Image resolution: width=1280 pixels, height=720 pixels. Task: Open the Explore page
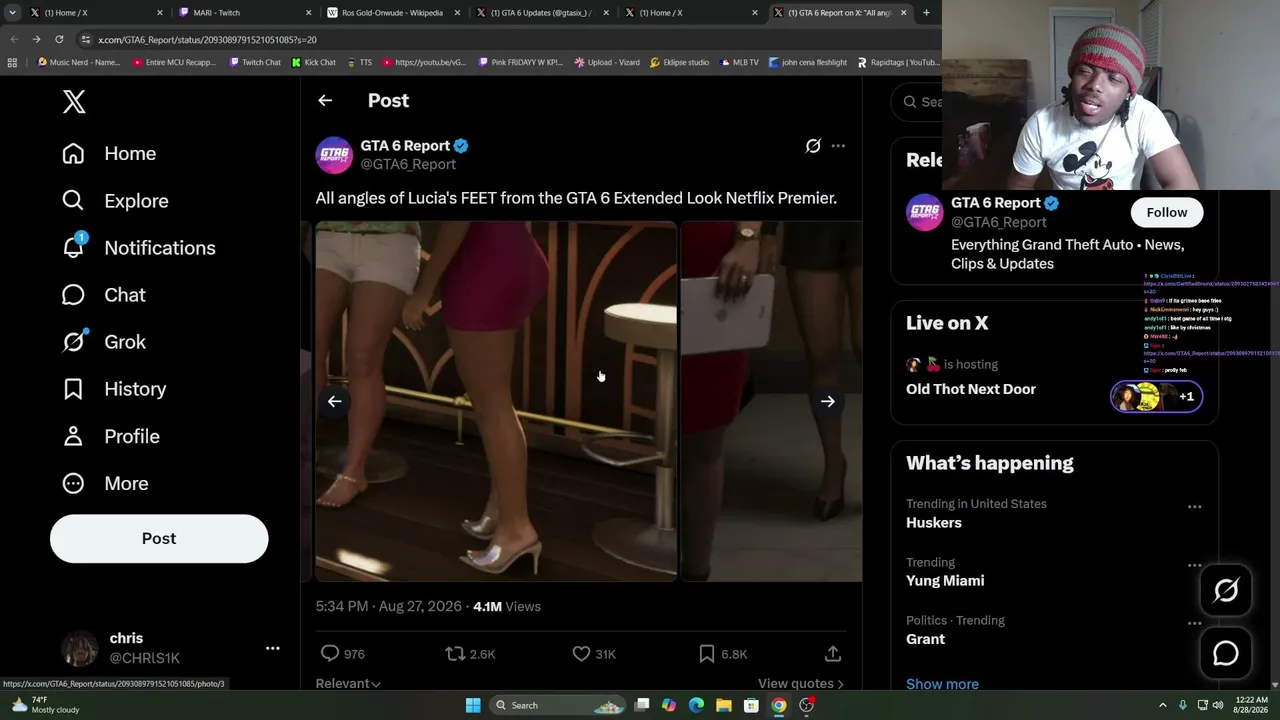115,200
